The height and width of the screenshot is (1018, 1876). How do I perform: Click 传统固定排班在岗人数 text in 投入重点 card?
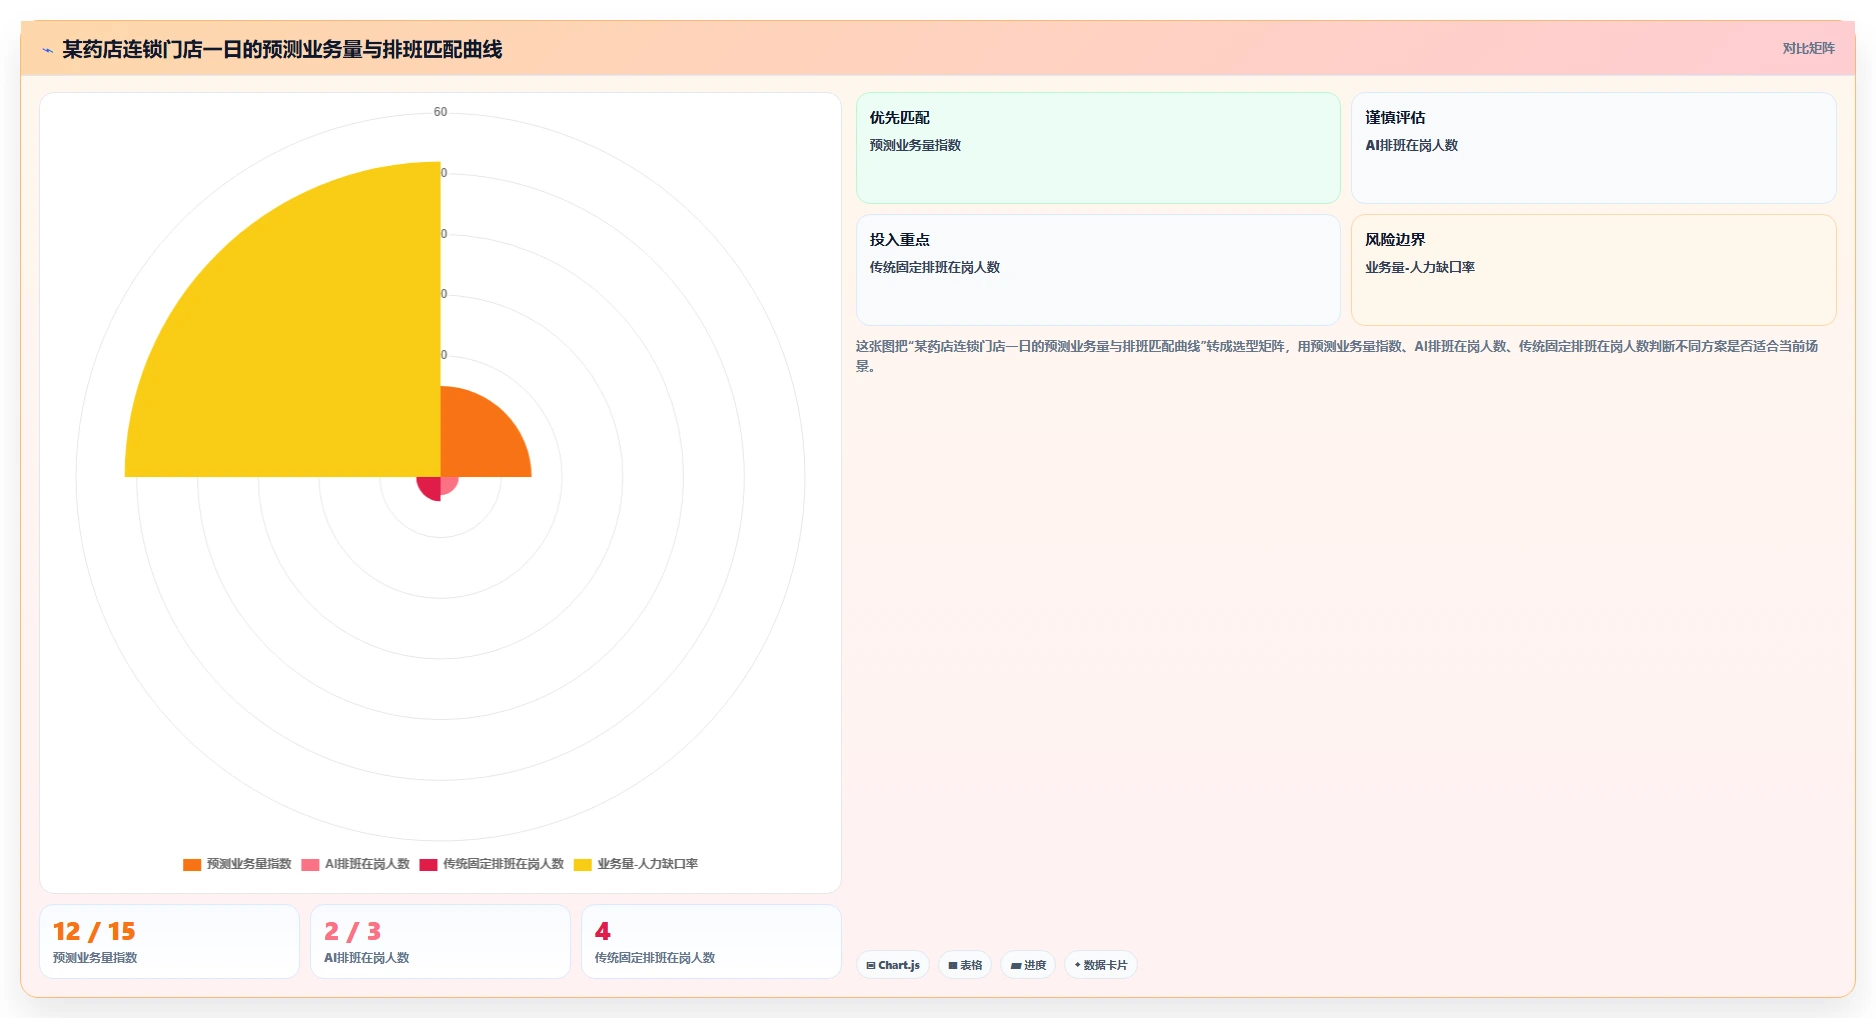[934, 267]
